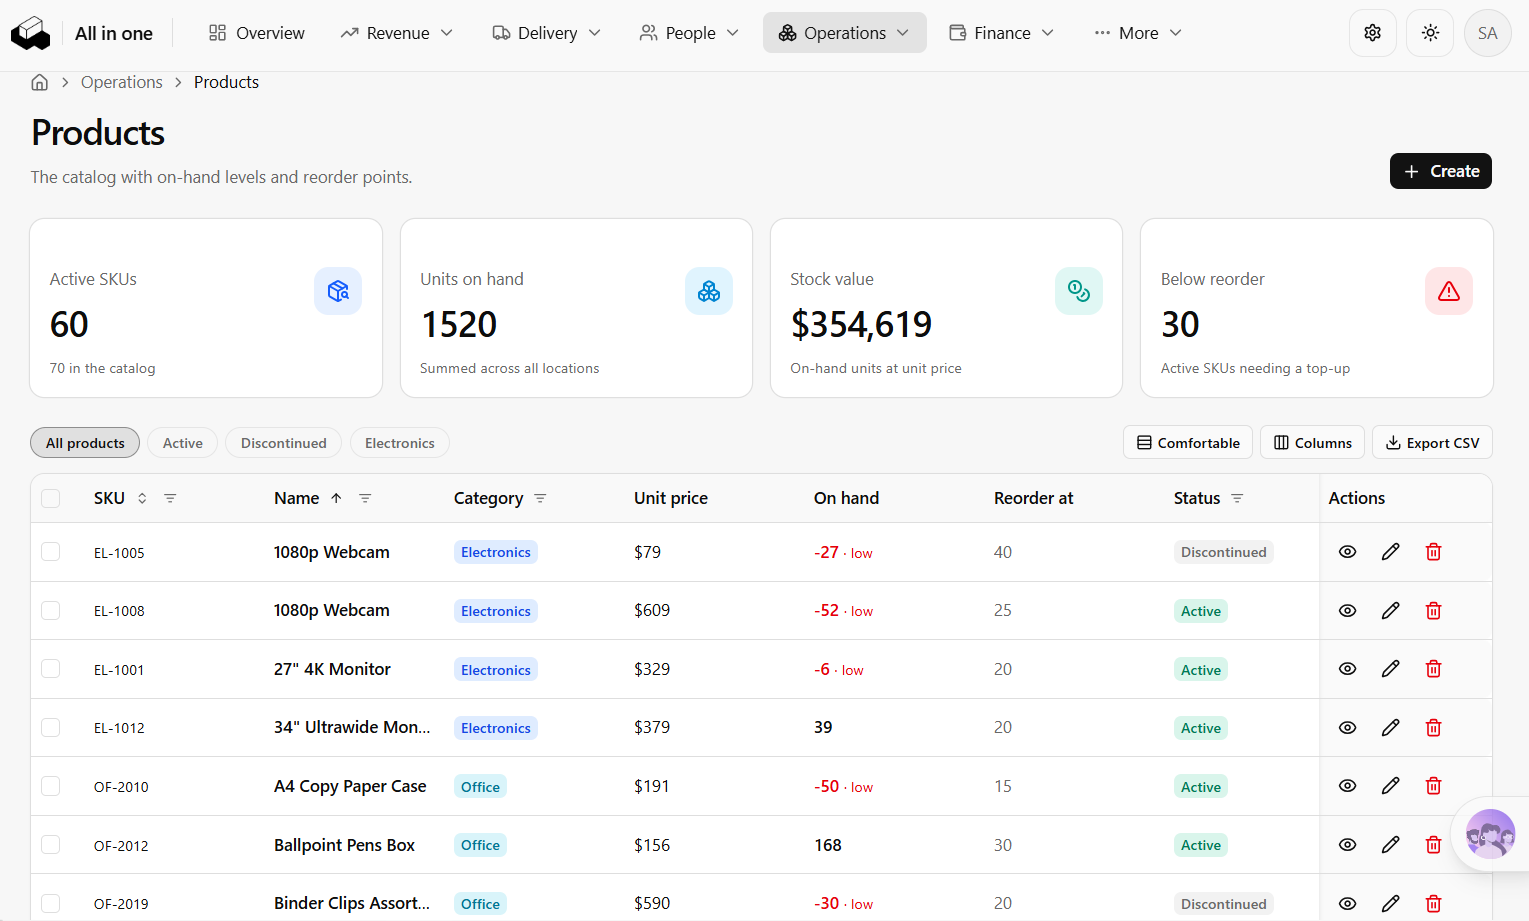Viewport: 1529px width, 921px height.
Task: Delete the 34" Ultrawide Monitor row
Action: coord(1433,728)
